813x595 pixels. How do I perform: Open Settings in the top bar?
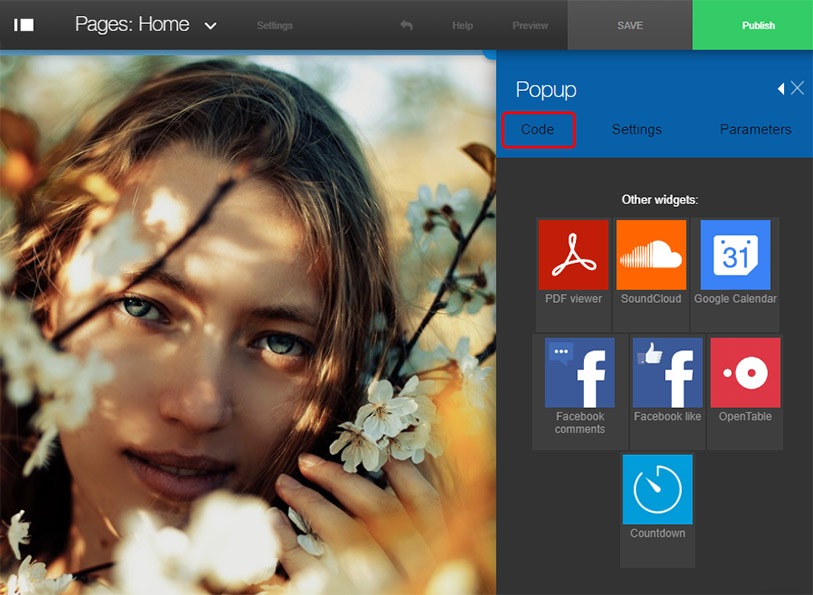click(275, 25)
